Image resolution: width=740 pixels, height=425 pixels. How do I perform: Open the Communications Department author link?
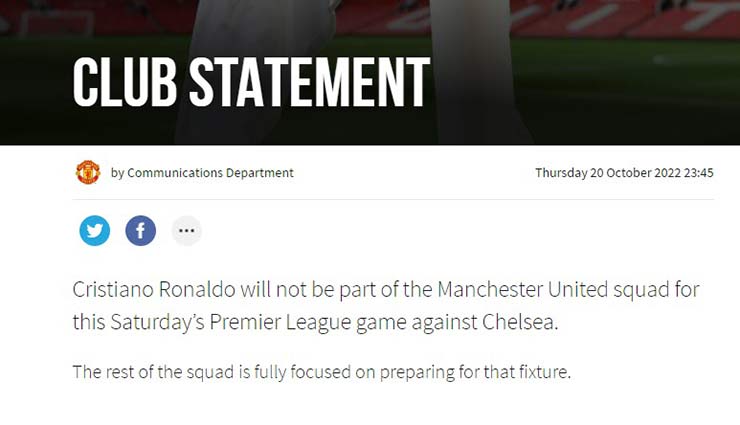point(210,173)
